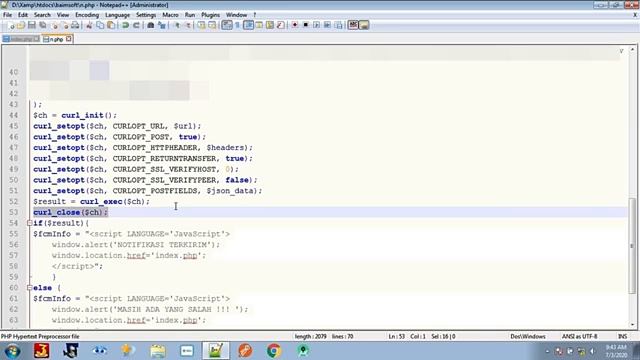Open Find dialog via binoculars icon

(151, 25)
